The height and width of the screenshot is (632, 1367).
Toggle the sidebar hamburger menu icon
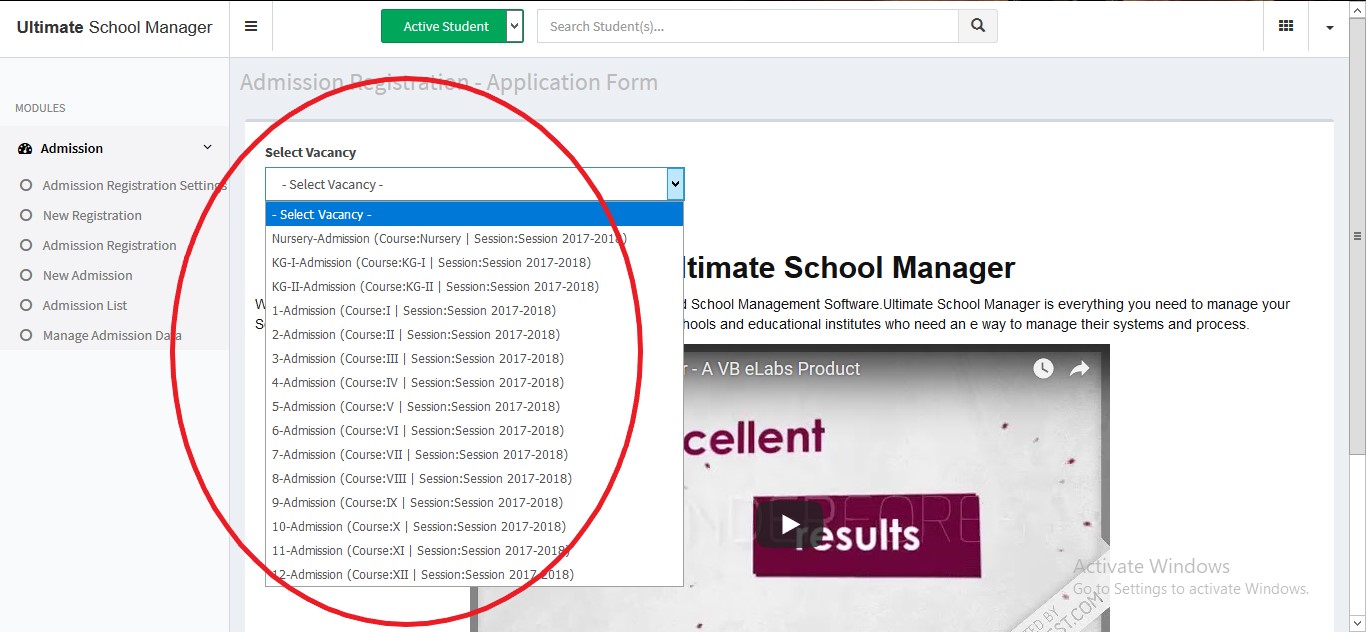(251, 27)
